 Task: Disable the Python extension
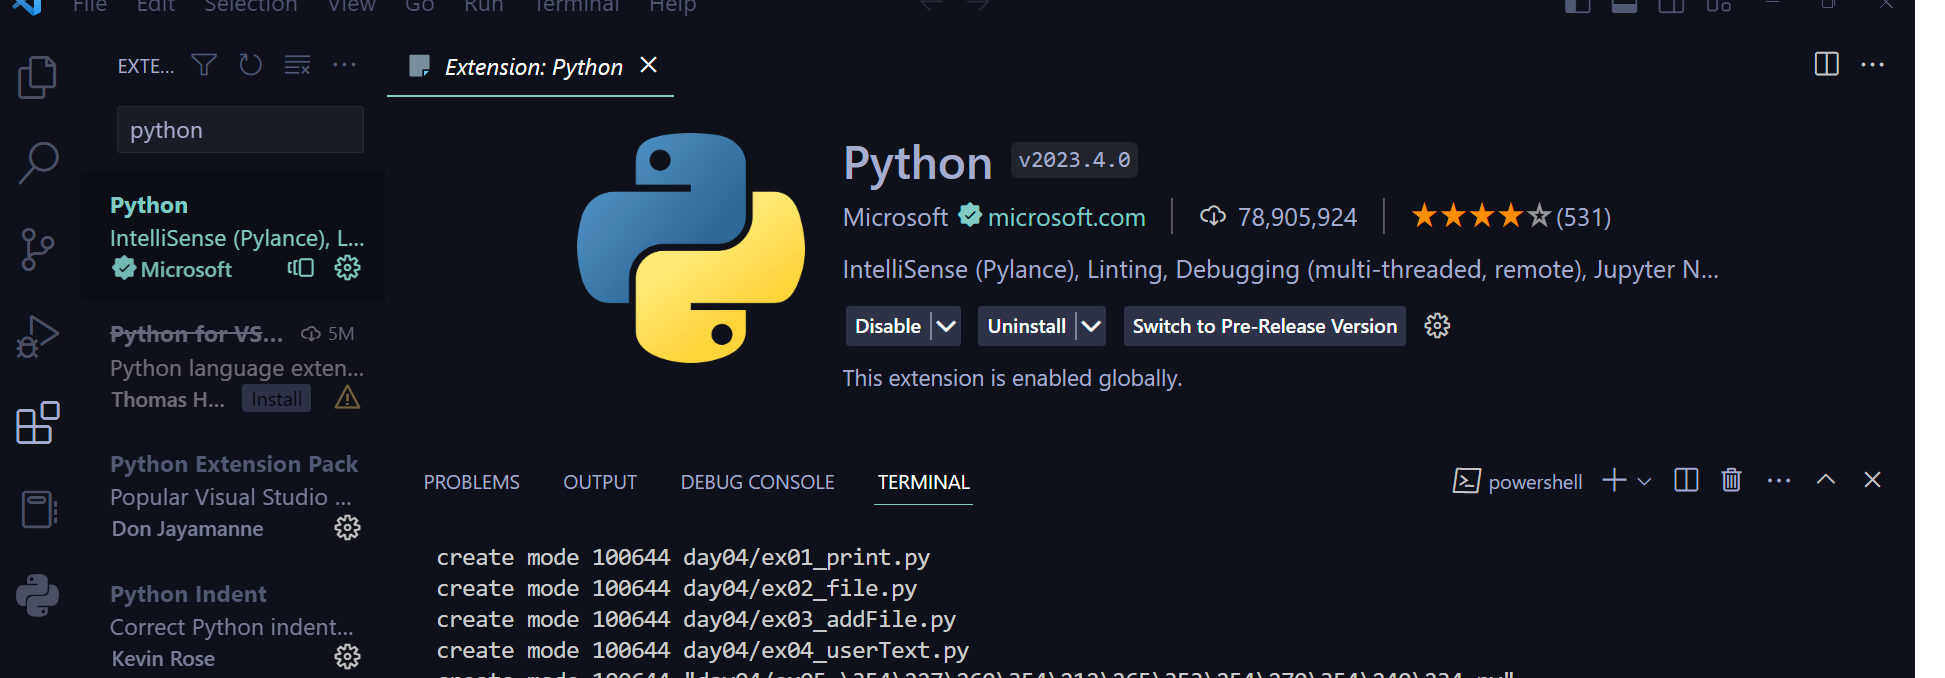pos(888,326)
